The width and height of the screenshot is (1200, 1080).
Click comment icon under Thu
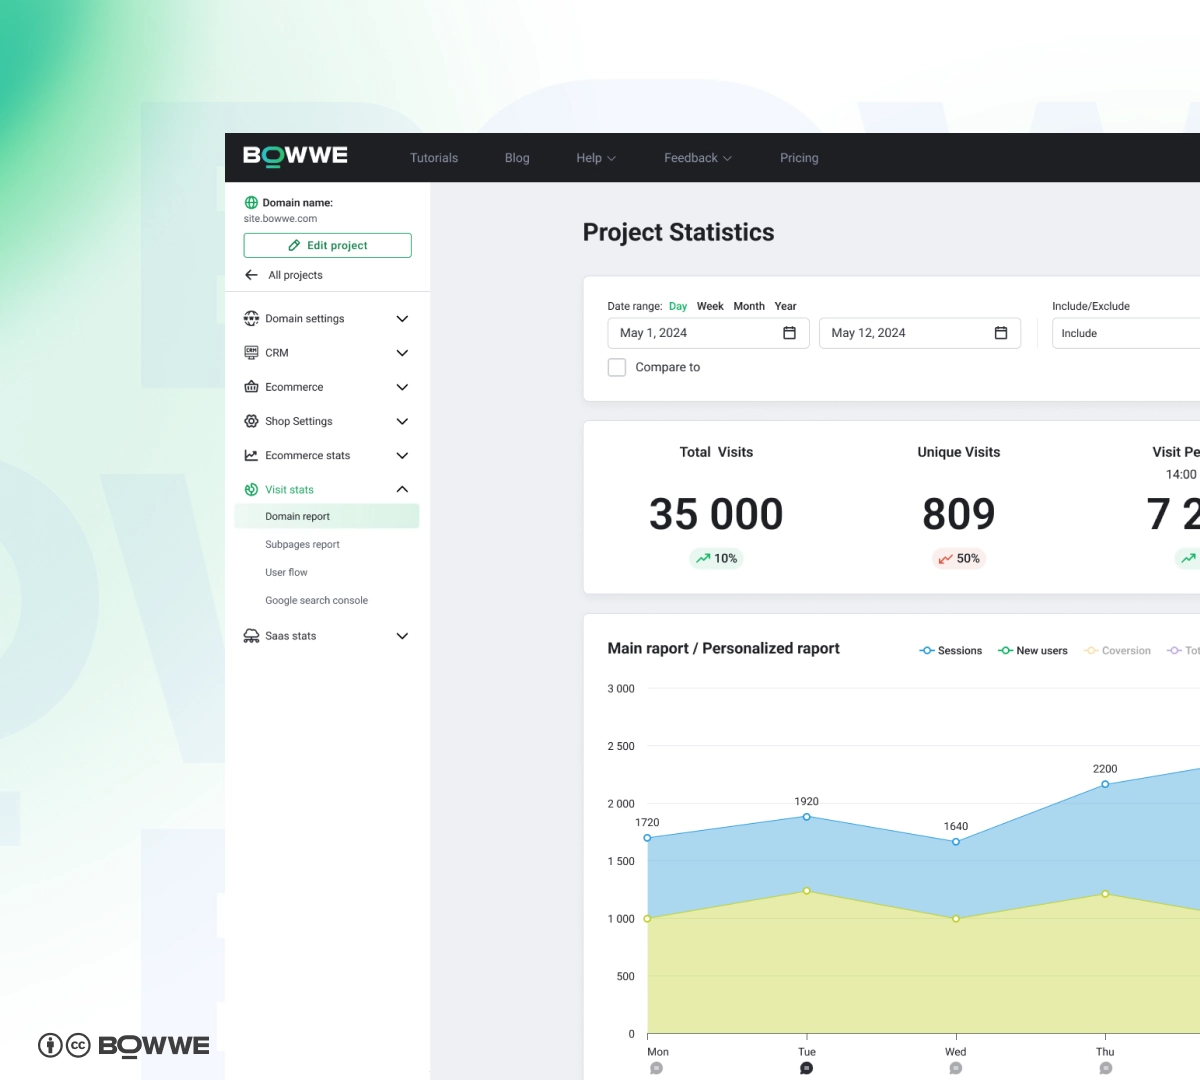click(x=1105, y=1068)
